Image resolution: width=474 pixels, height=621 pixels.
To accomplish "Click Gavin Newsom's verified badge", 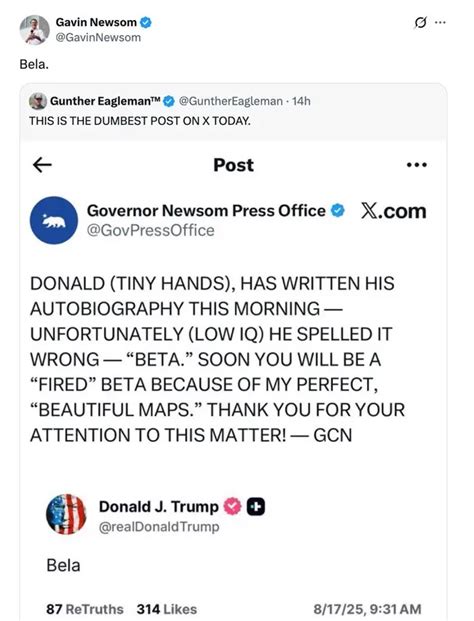I will pos(146,23).
